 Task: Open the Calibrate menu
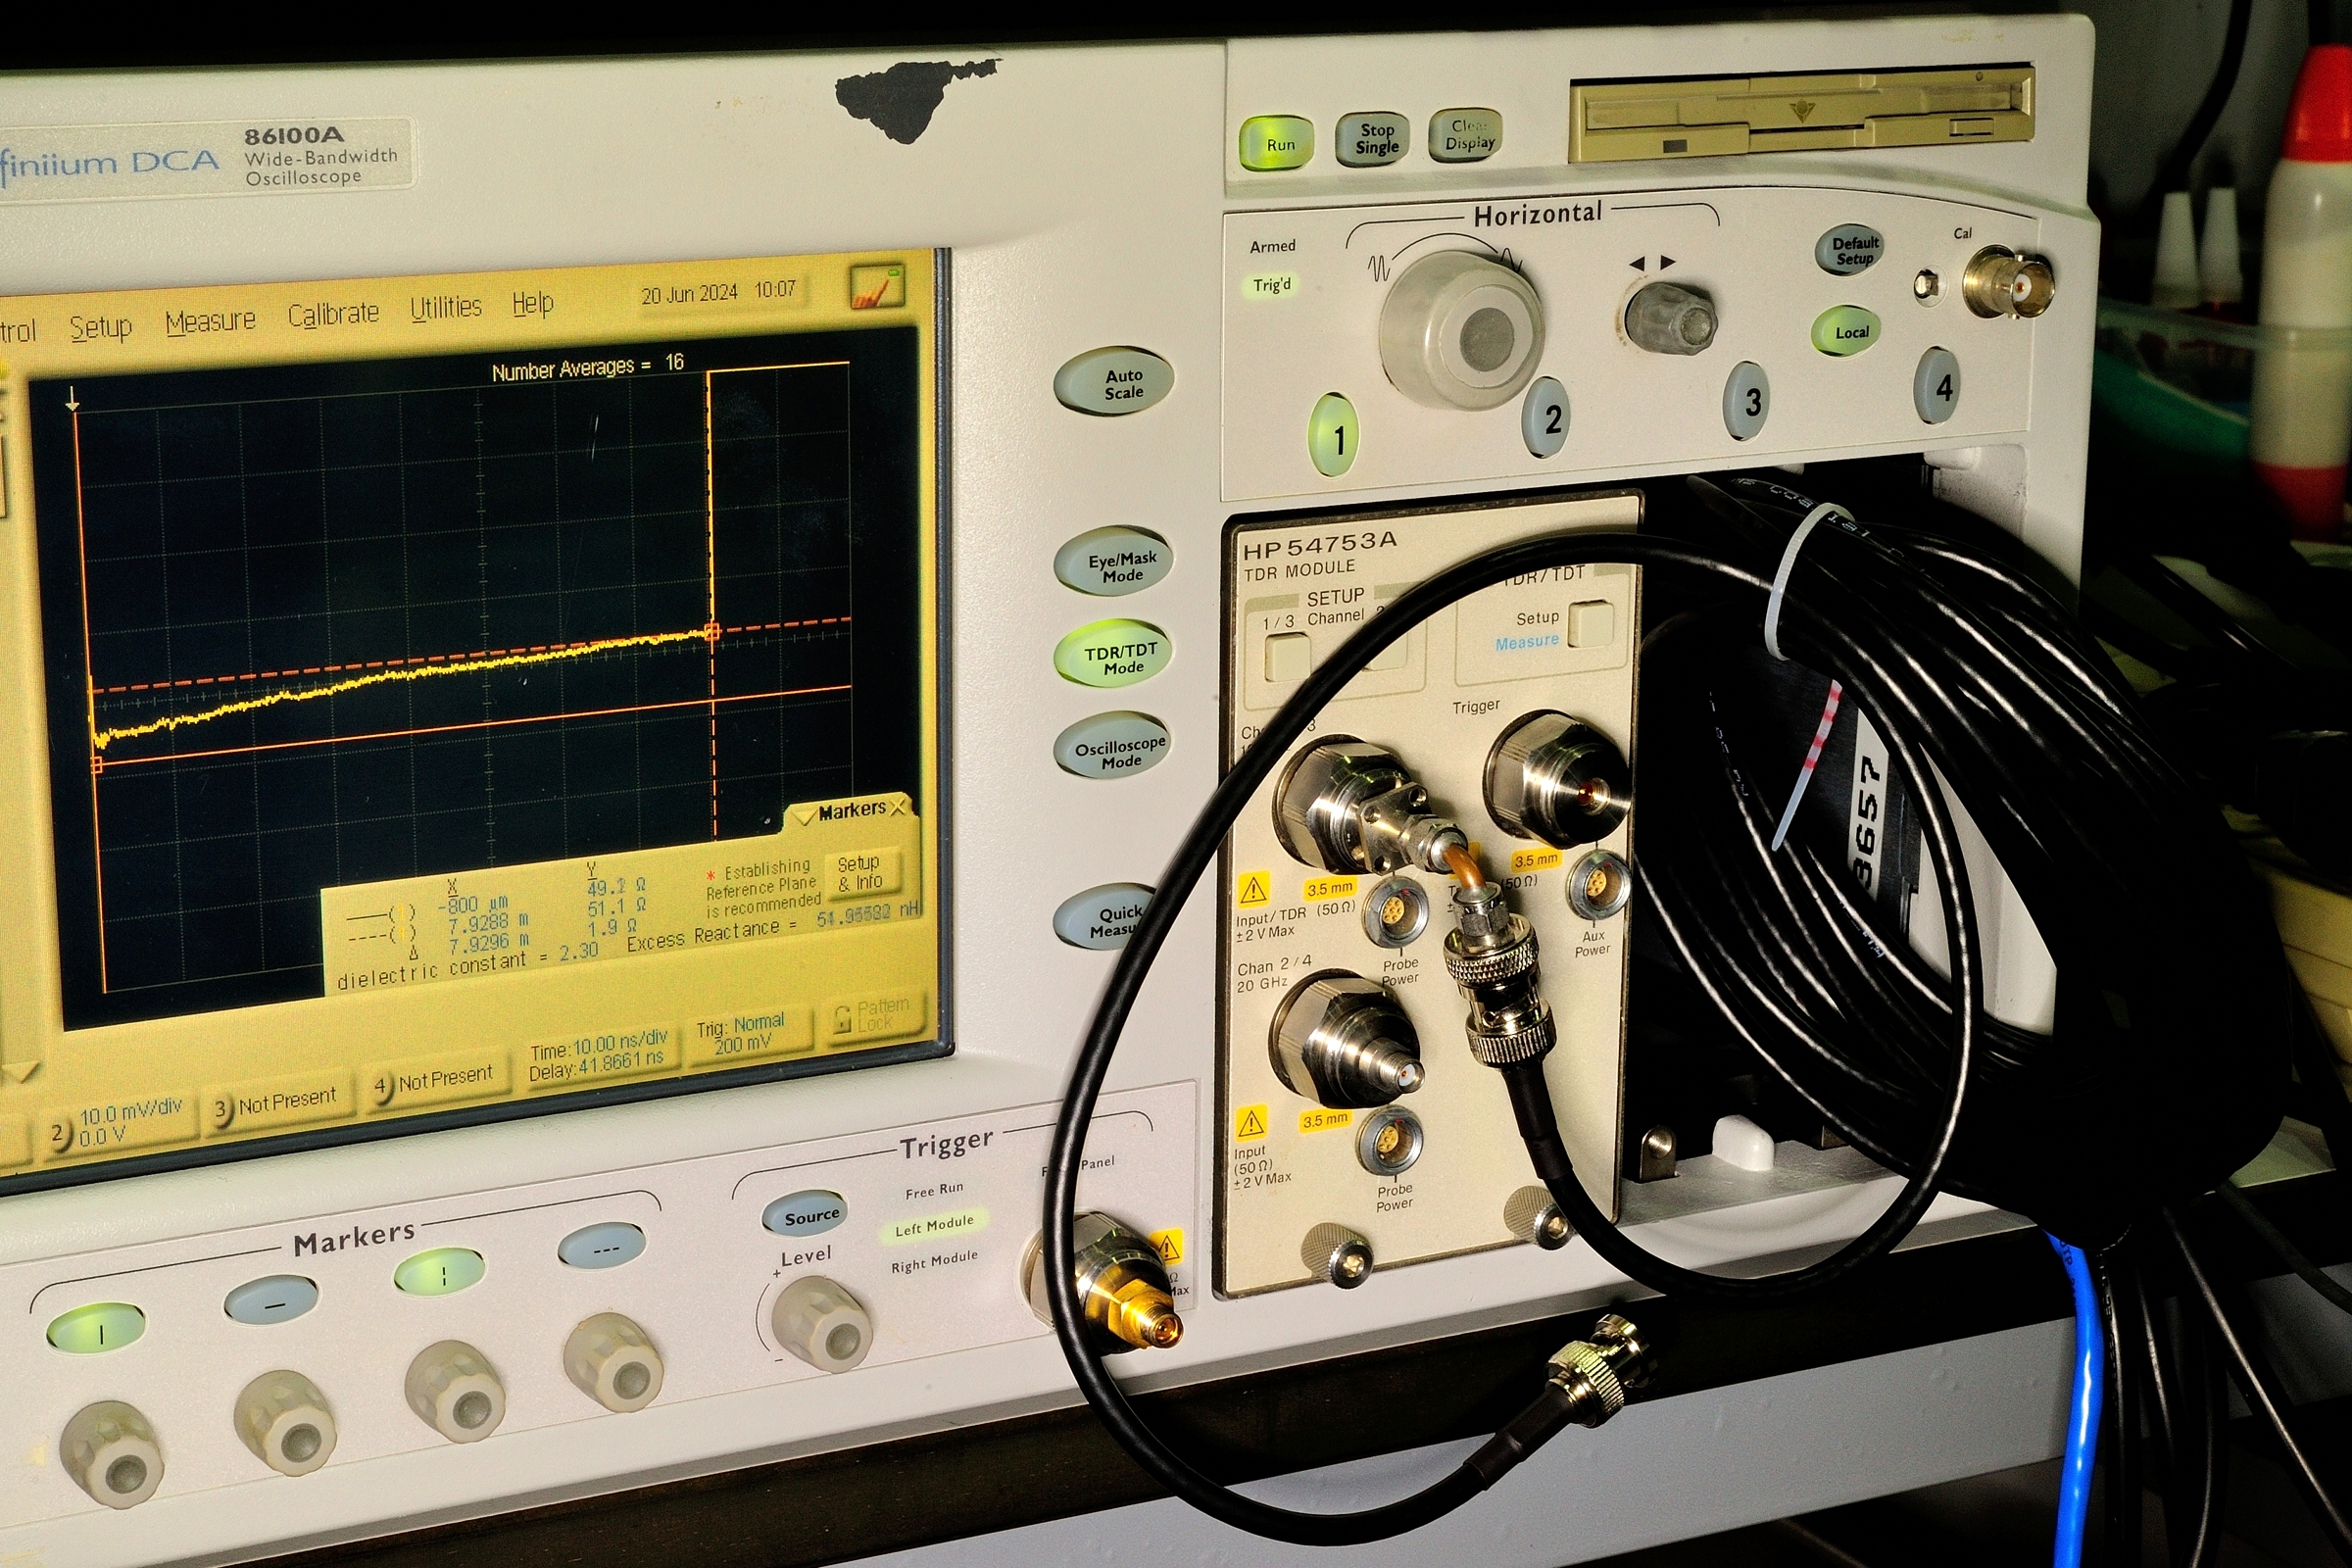click(333, 314)
